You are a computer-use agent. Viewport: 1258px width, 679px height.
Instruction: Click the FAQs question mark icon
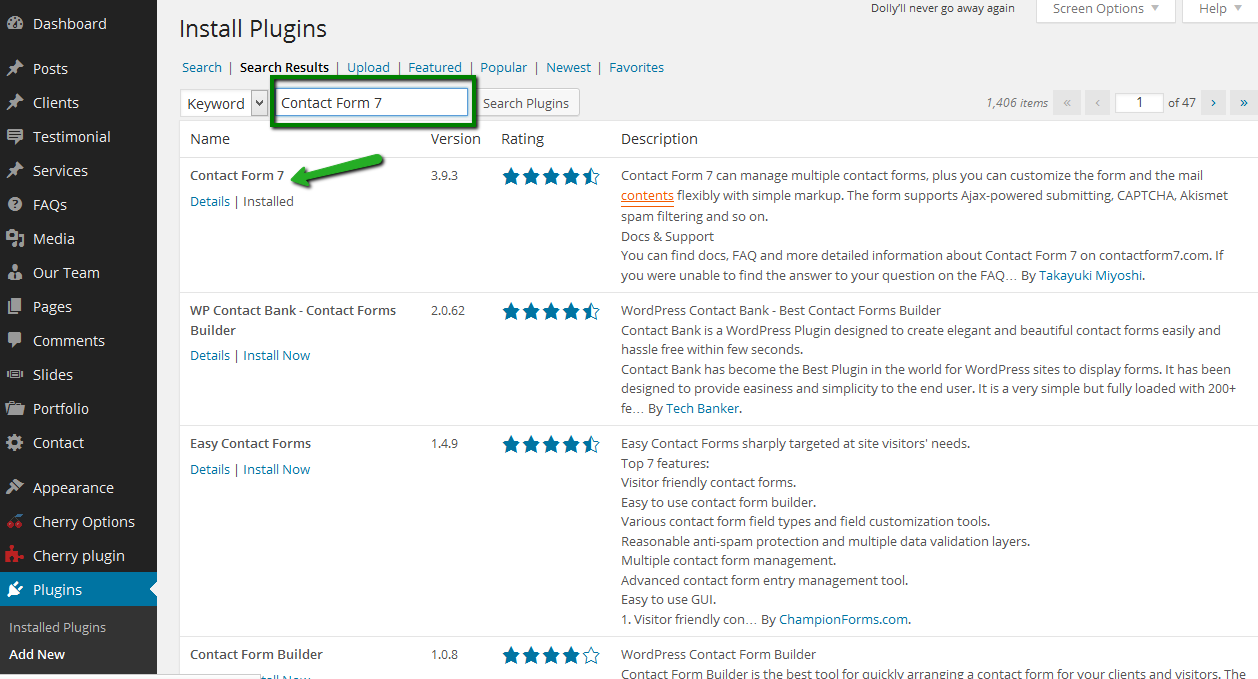pos(15,205)
